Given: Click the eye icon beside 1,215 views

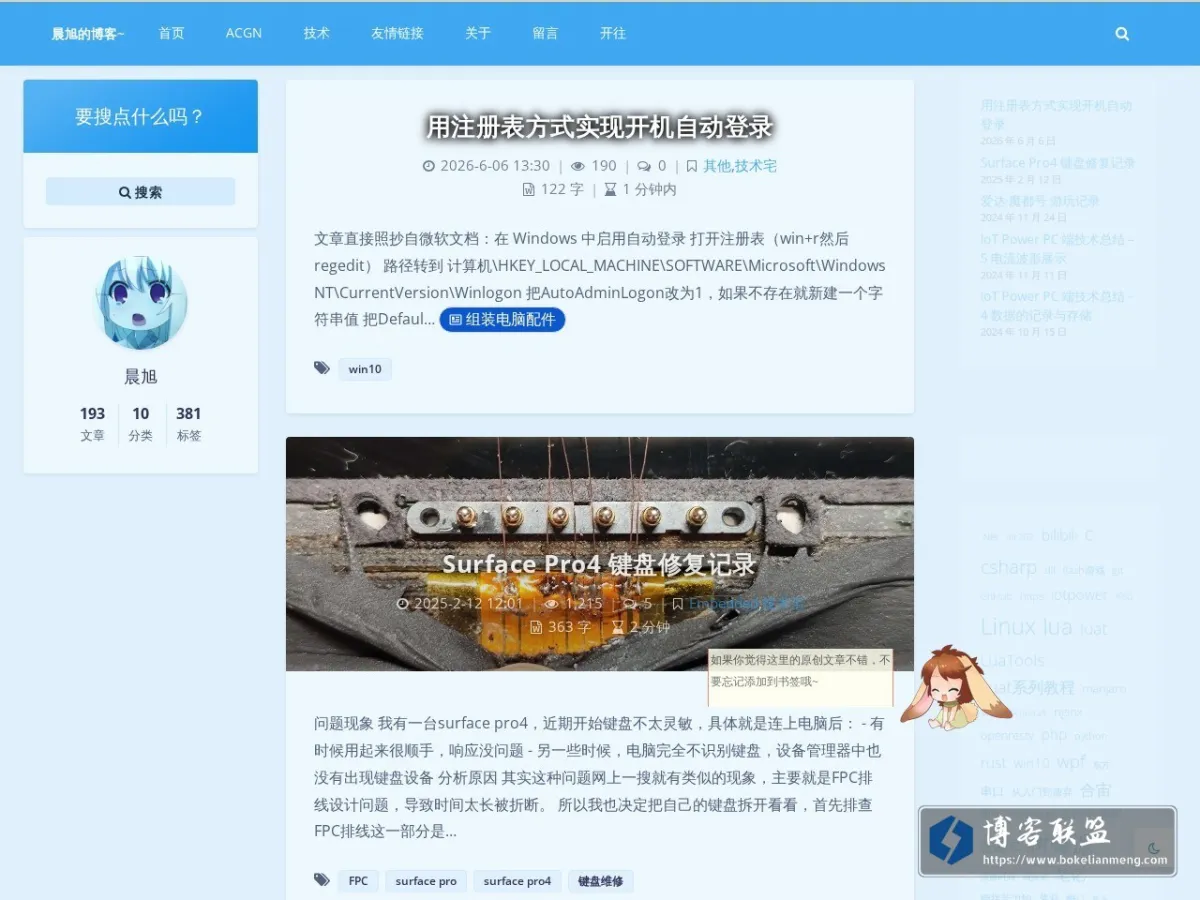Looking at the screenshot, I should click(551, 604).
